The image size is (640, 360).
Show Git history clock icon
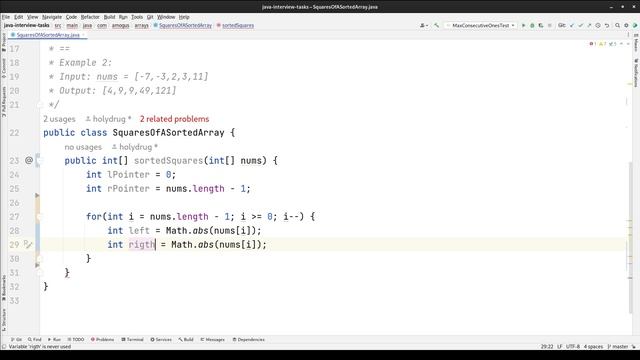[x=598, y=25]
